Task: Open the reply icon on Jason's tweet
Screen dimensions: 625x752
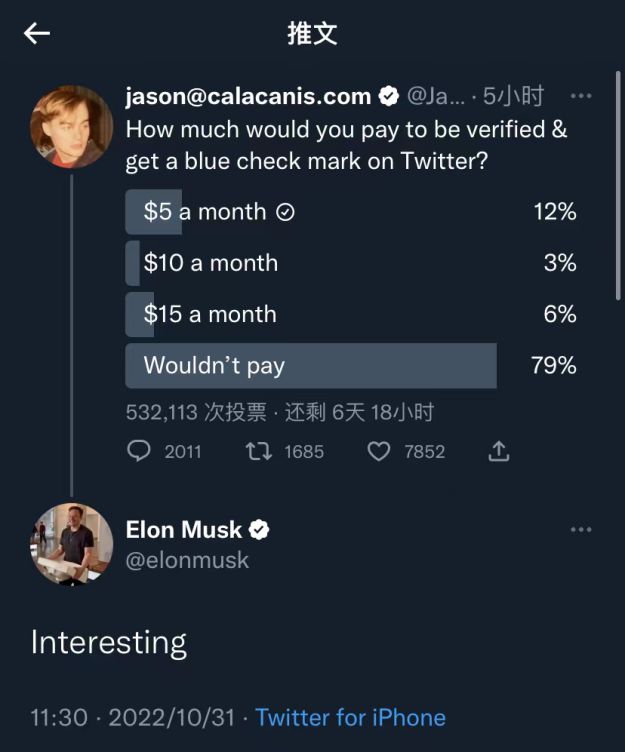Action: (139, 451)
